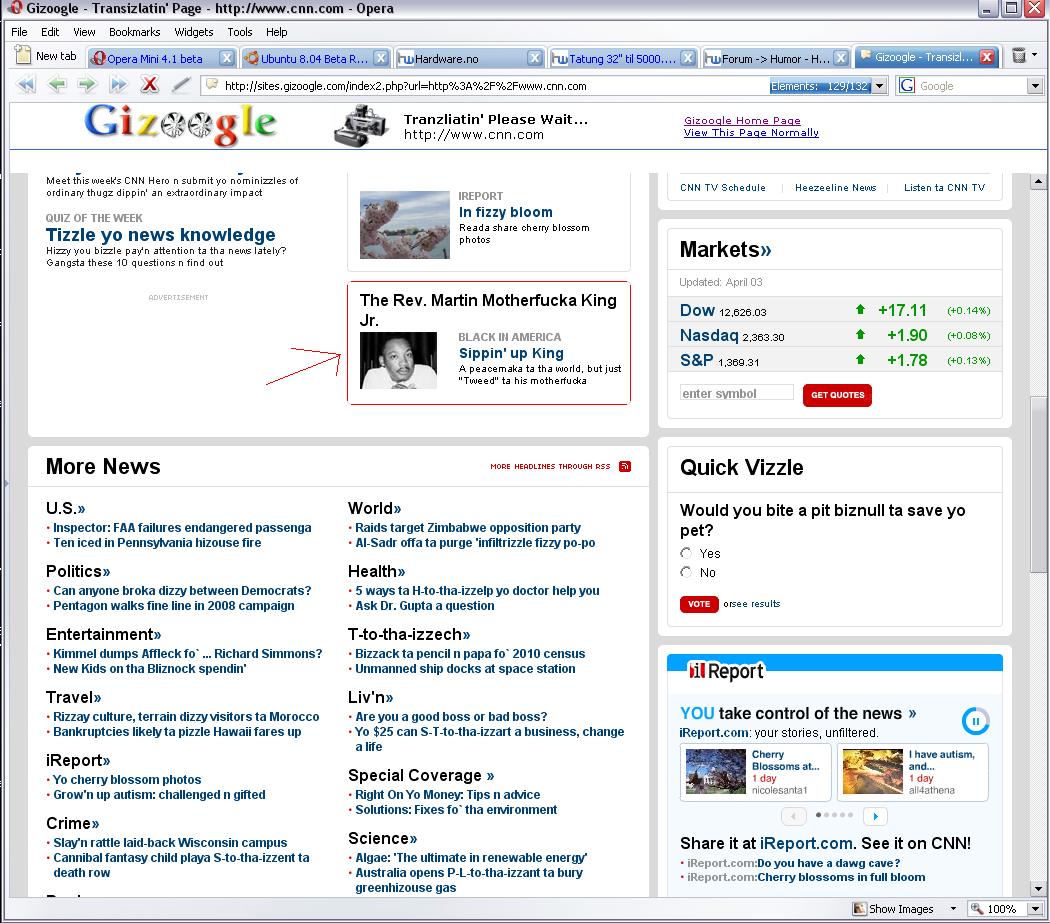Image resolution: width=1050 pixels, height=923 pixels.
Task: Click the Nasdaq market link
Action: (708, 336)
